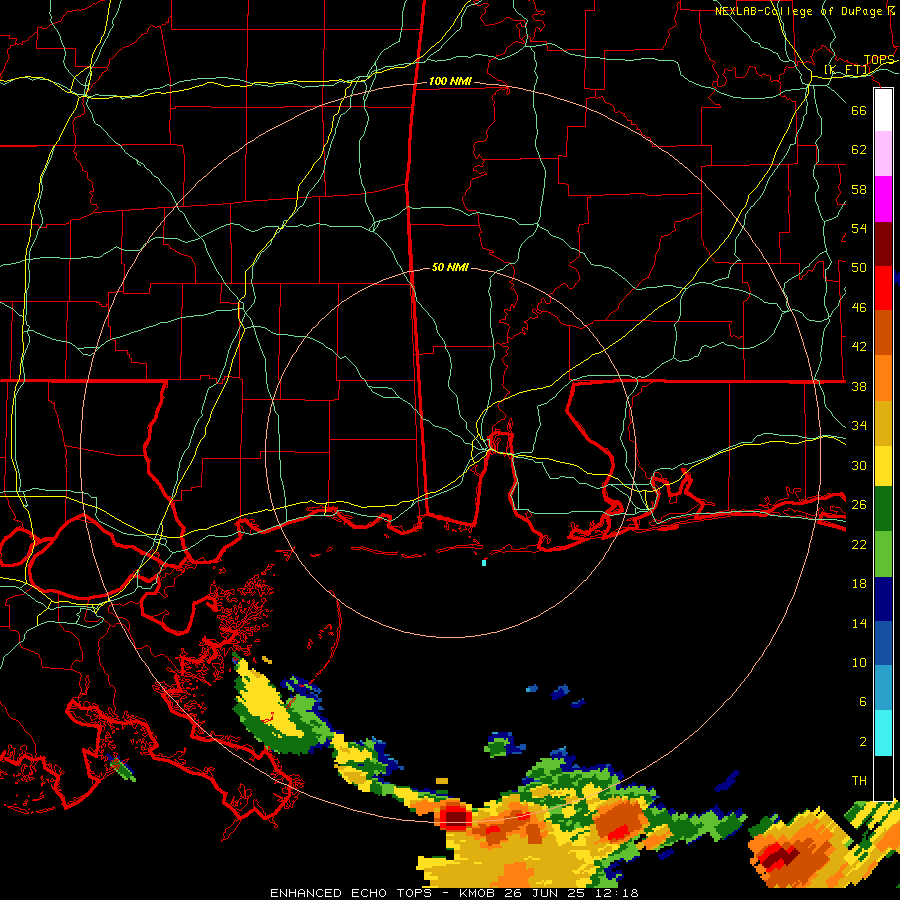Click the 30 value on the legend
900x900 pixels.
tap(859, 465)
